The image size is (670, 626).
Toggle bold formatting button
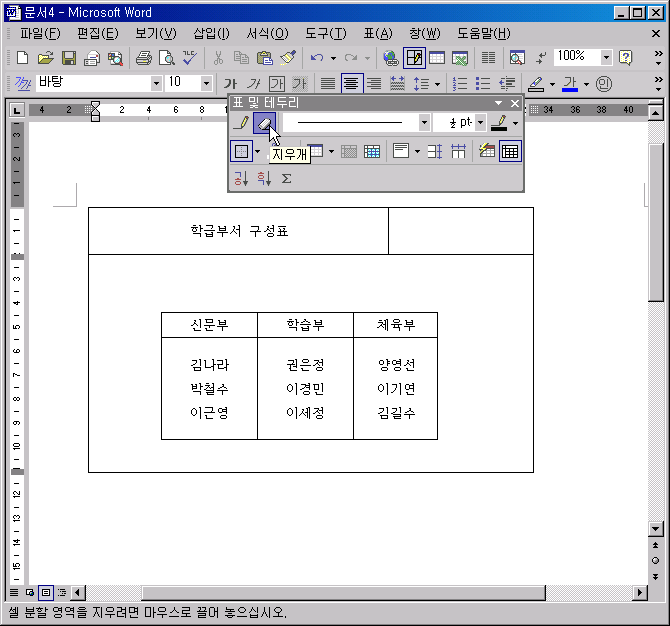coord(231,83)
